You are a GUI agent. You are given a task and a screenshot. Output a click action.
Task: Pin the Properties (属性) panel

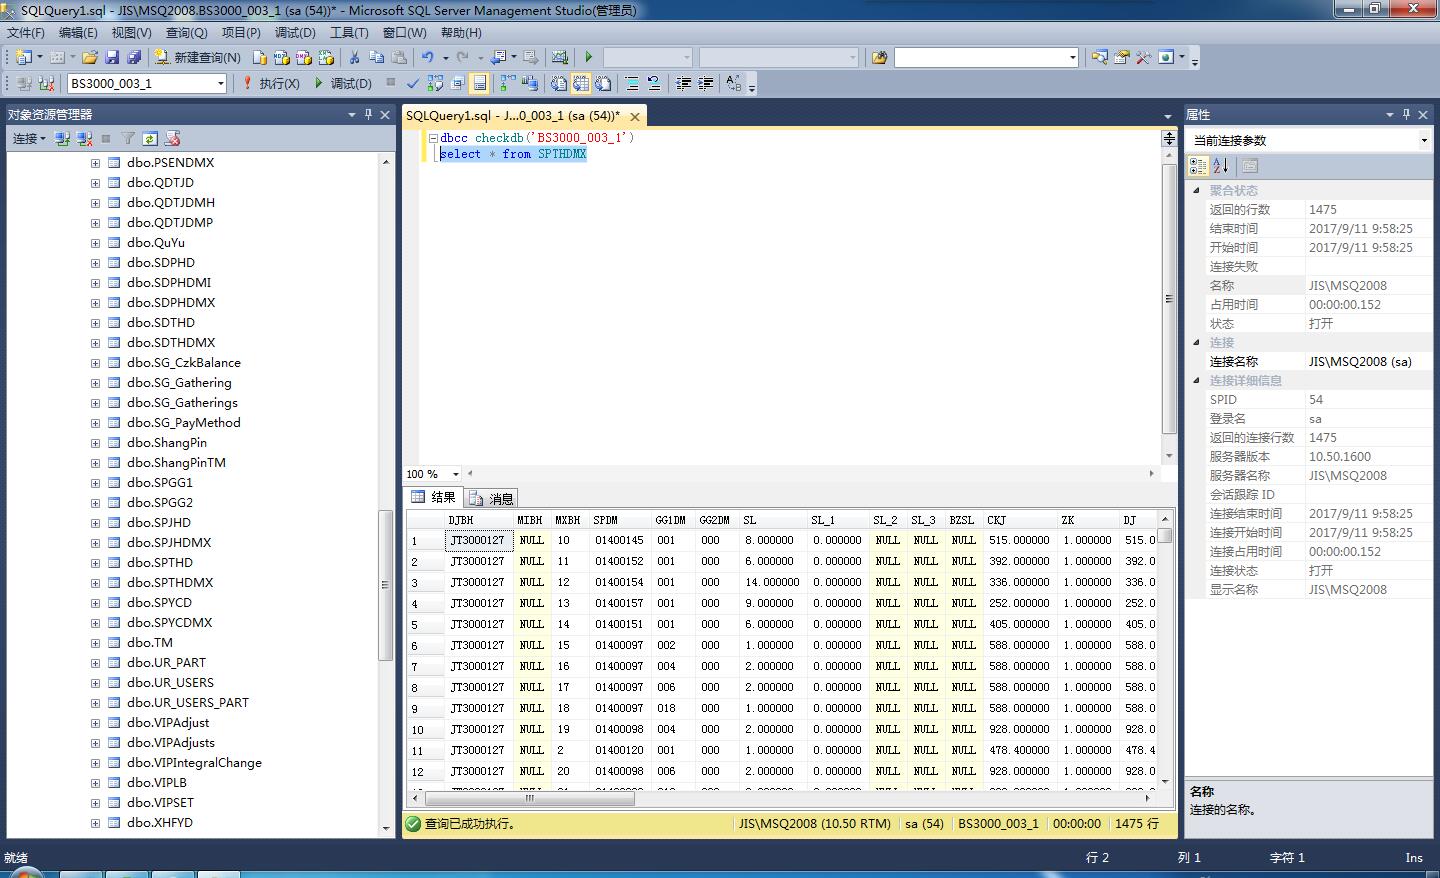pos(1406,114)
